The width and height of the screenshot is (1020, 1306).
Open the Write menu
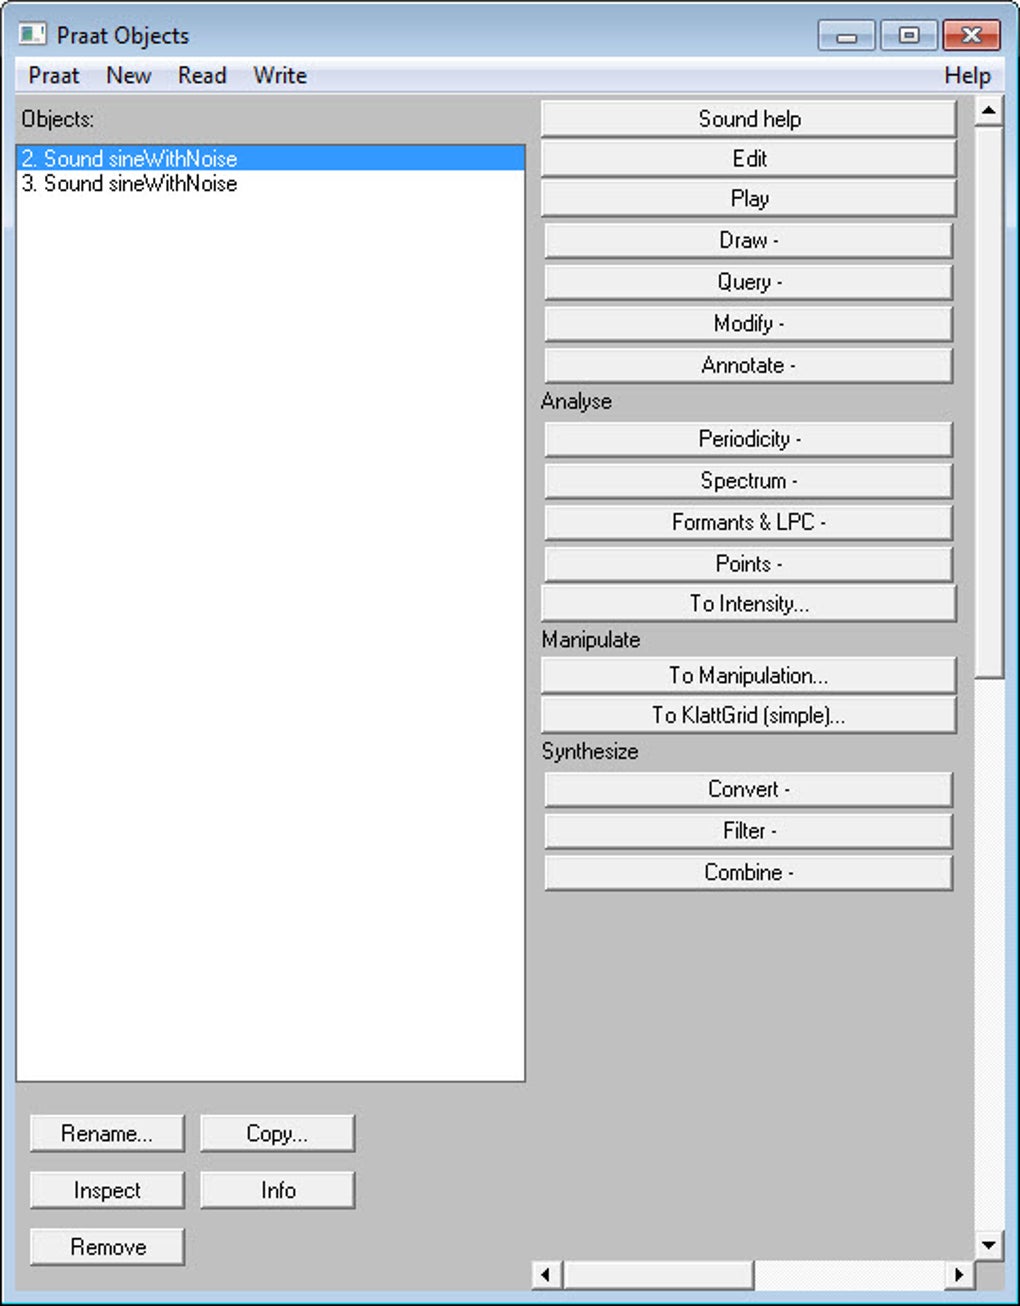tap(280, 76)
